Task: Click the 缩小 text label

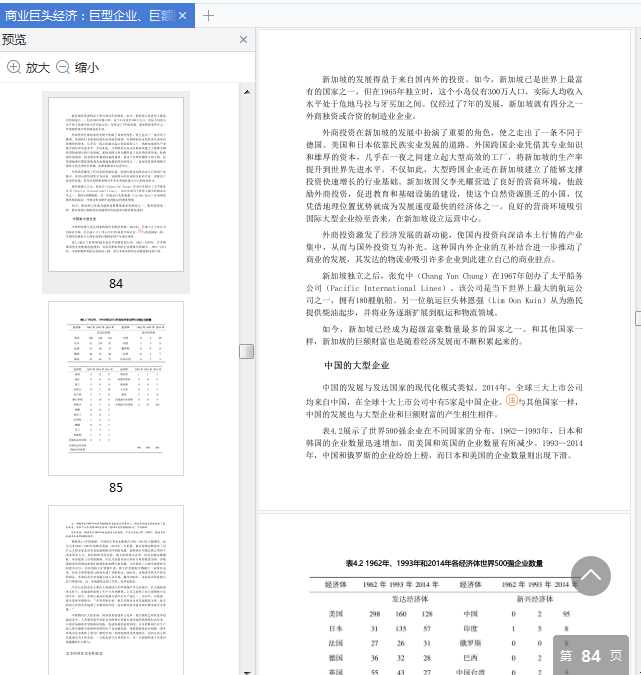Action: (87, 68)
